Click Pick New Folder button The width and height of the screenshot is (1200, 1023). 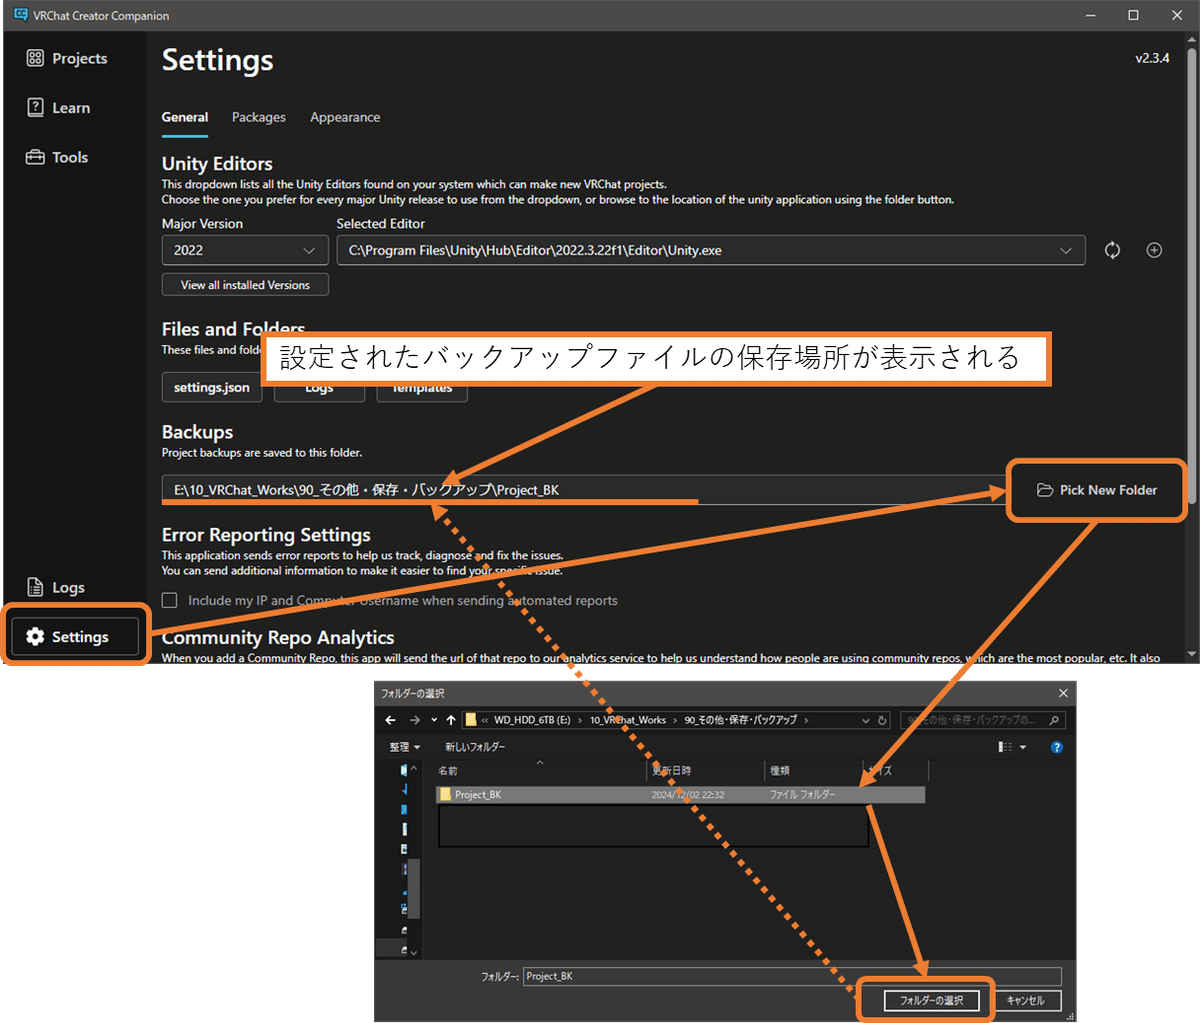1097,490
